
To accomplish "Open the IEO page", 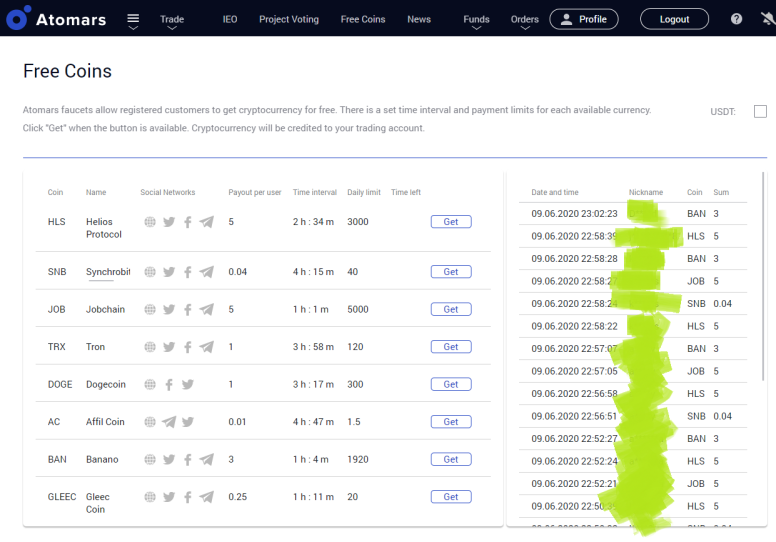I will 230,19.
